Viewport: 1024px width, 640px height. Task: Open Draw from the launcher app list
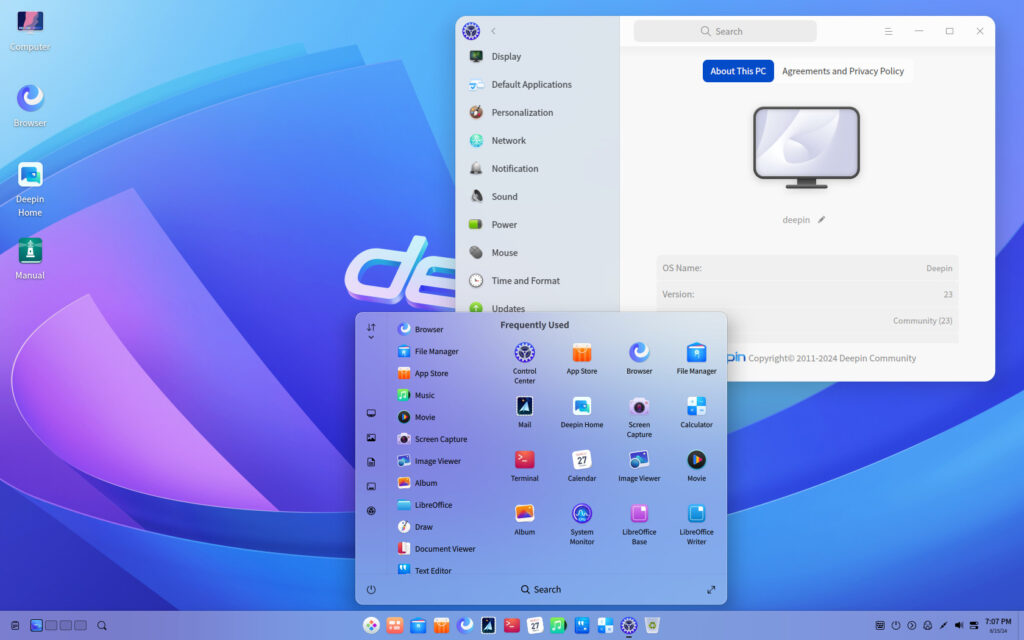point(423,527)
